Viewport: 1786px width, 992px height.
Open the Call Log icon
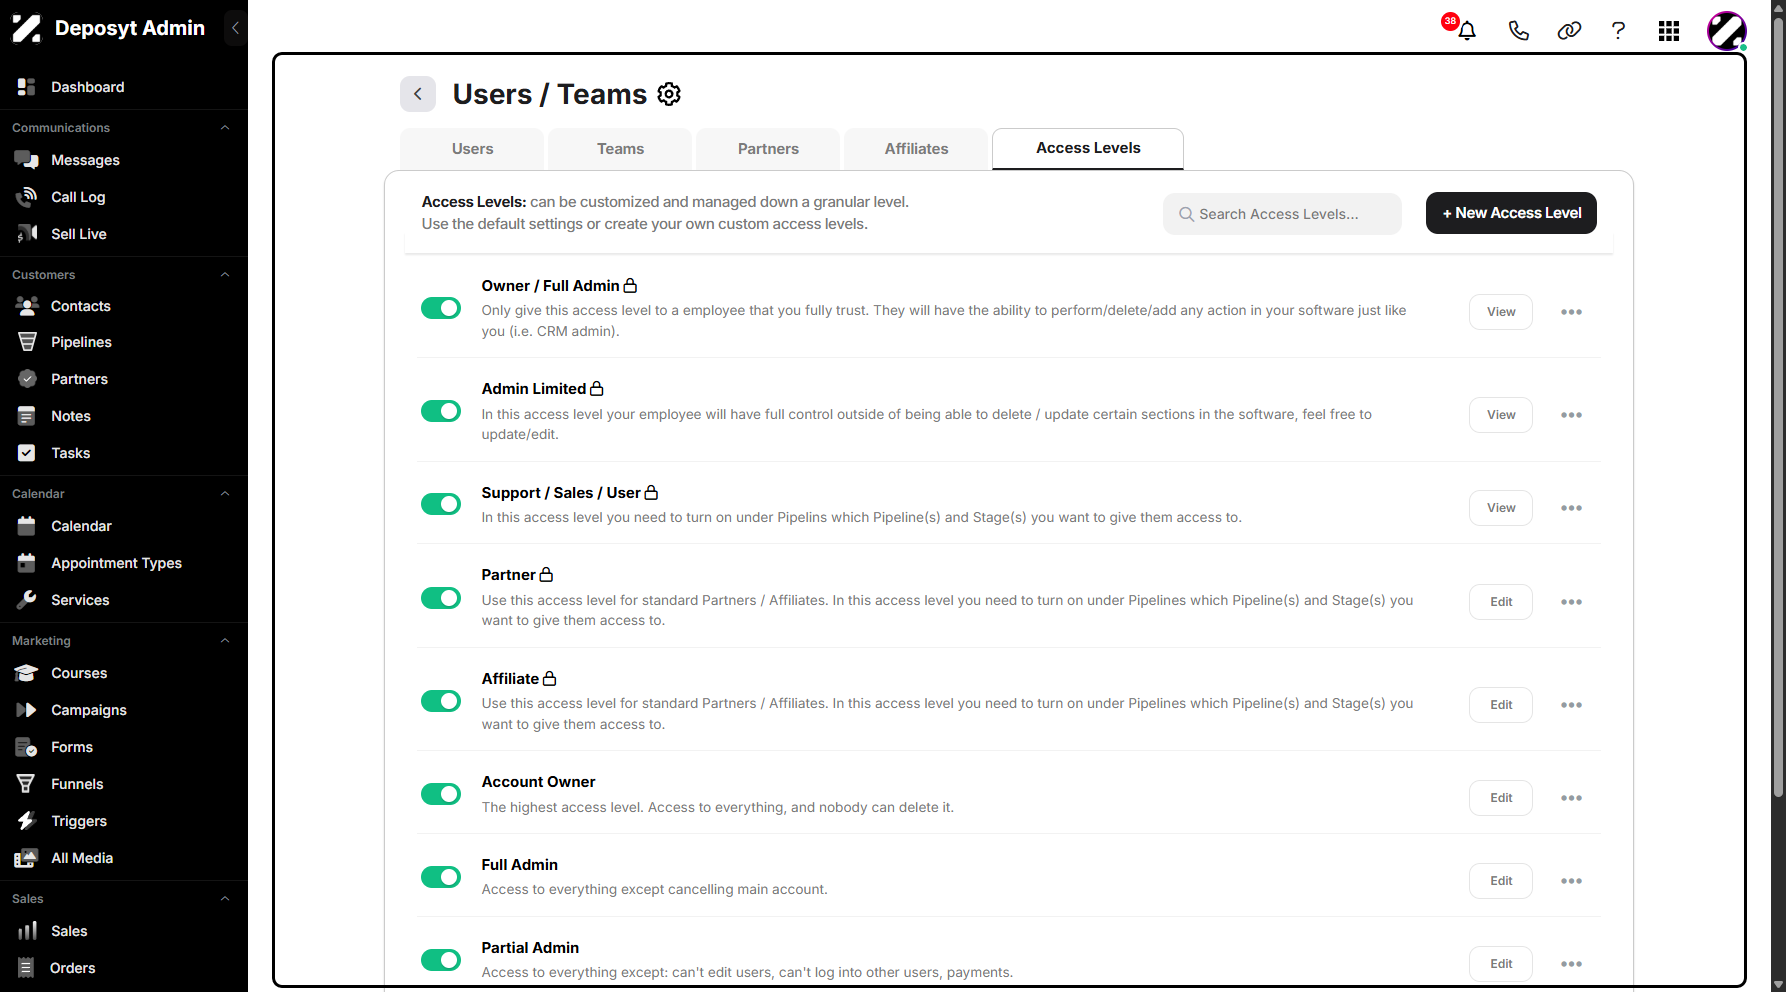[x=27, y=197]
